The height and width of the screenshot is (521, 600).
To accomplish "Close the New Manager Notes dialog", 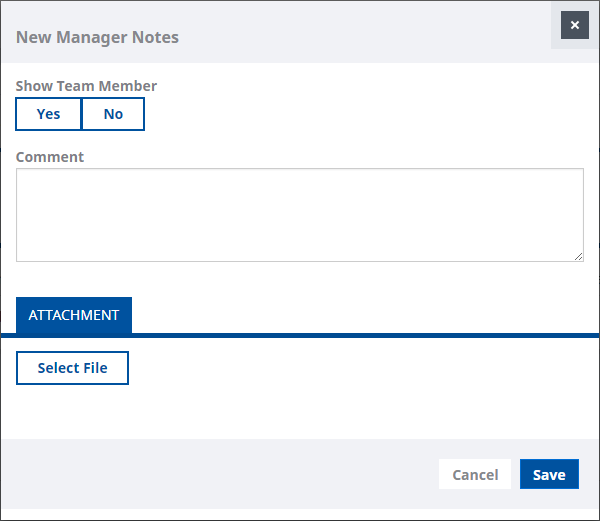I will click(574, 25).
